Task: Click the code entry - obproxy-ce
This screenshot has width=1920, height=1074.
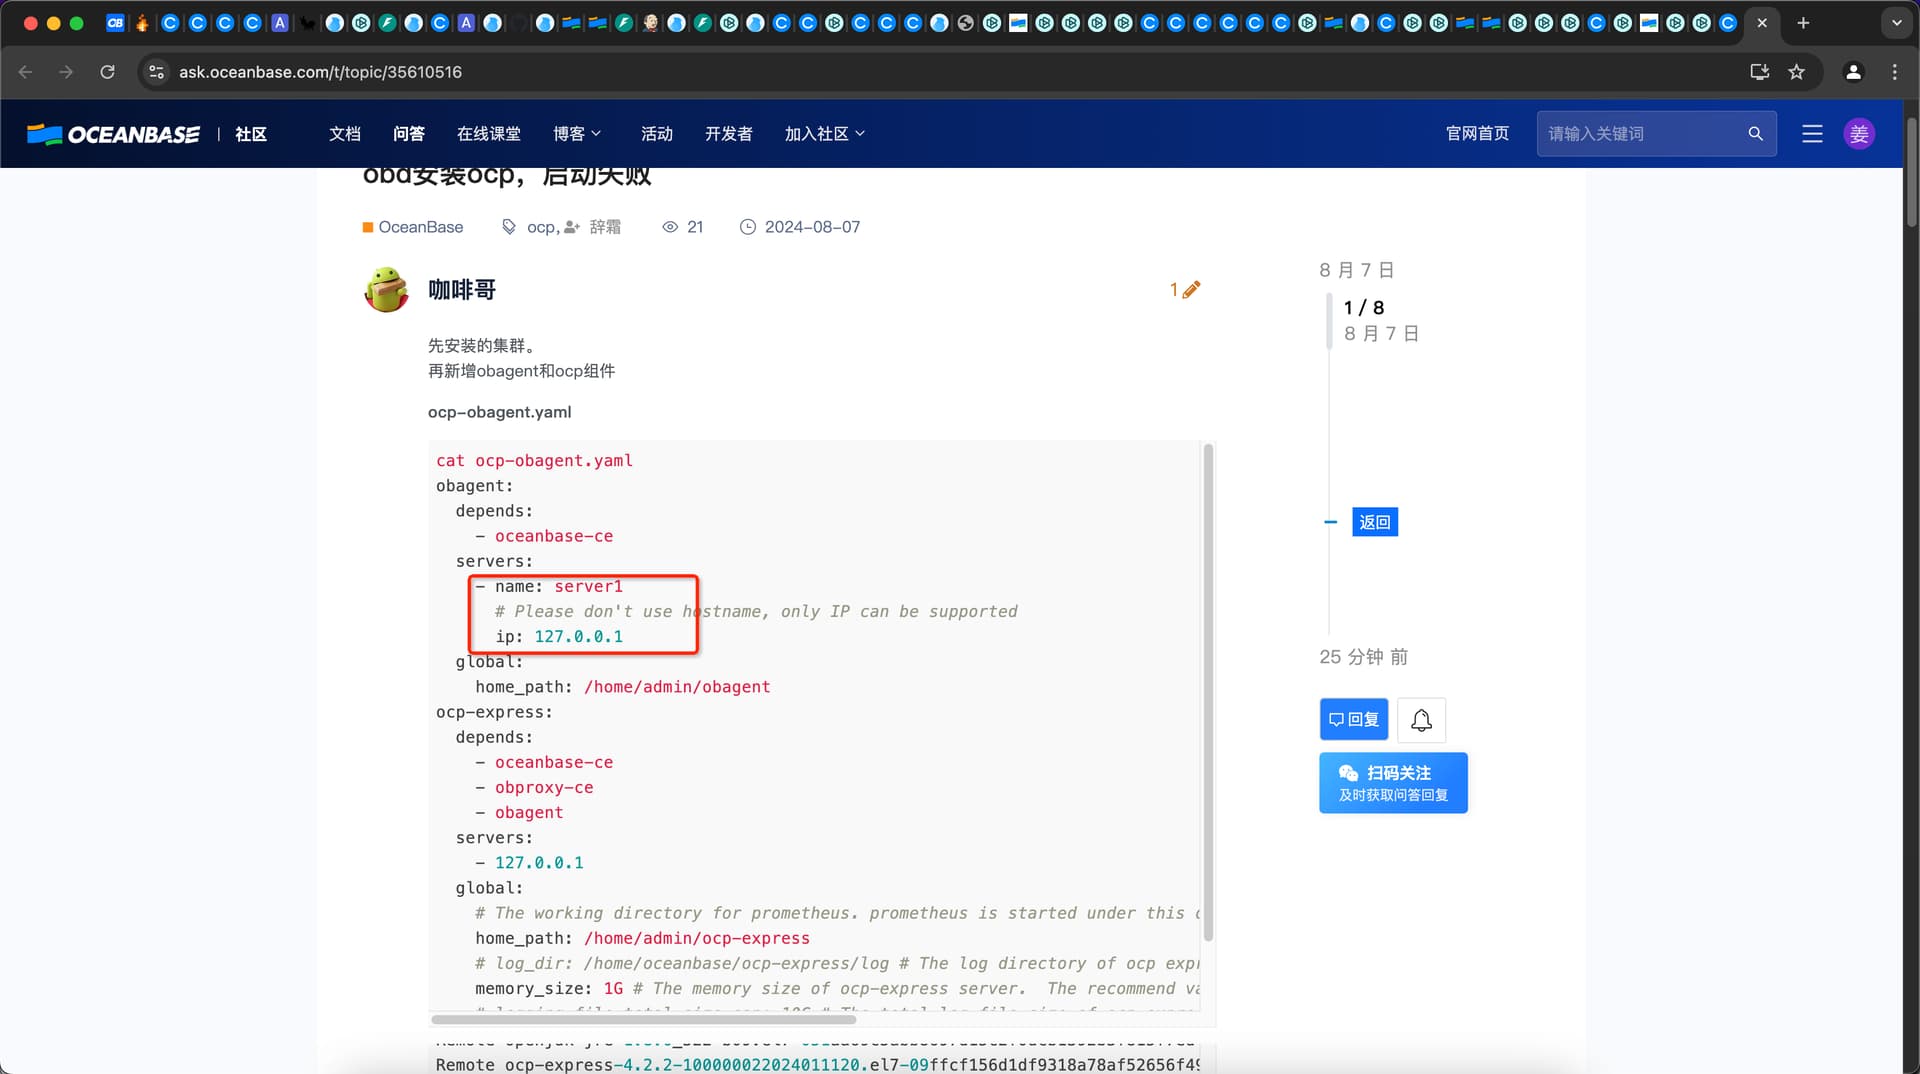Action: [534, 788]
